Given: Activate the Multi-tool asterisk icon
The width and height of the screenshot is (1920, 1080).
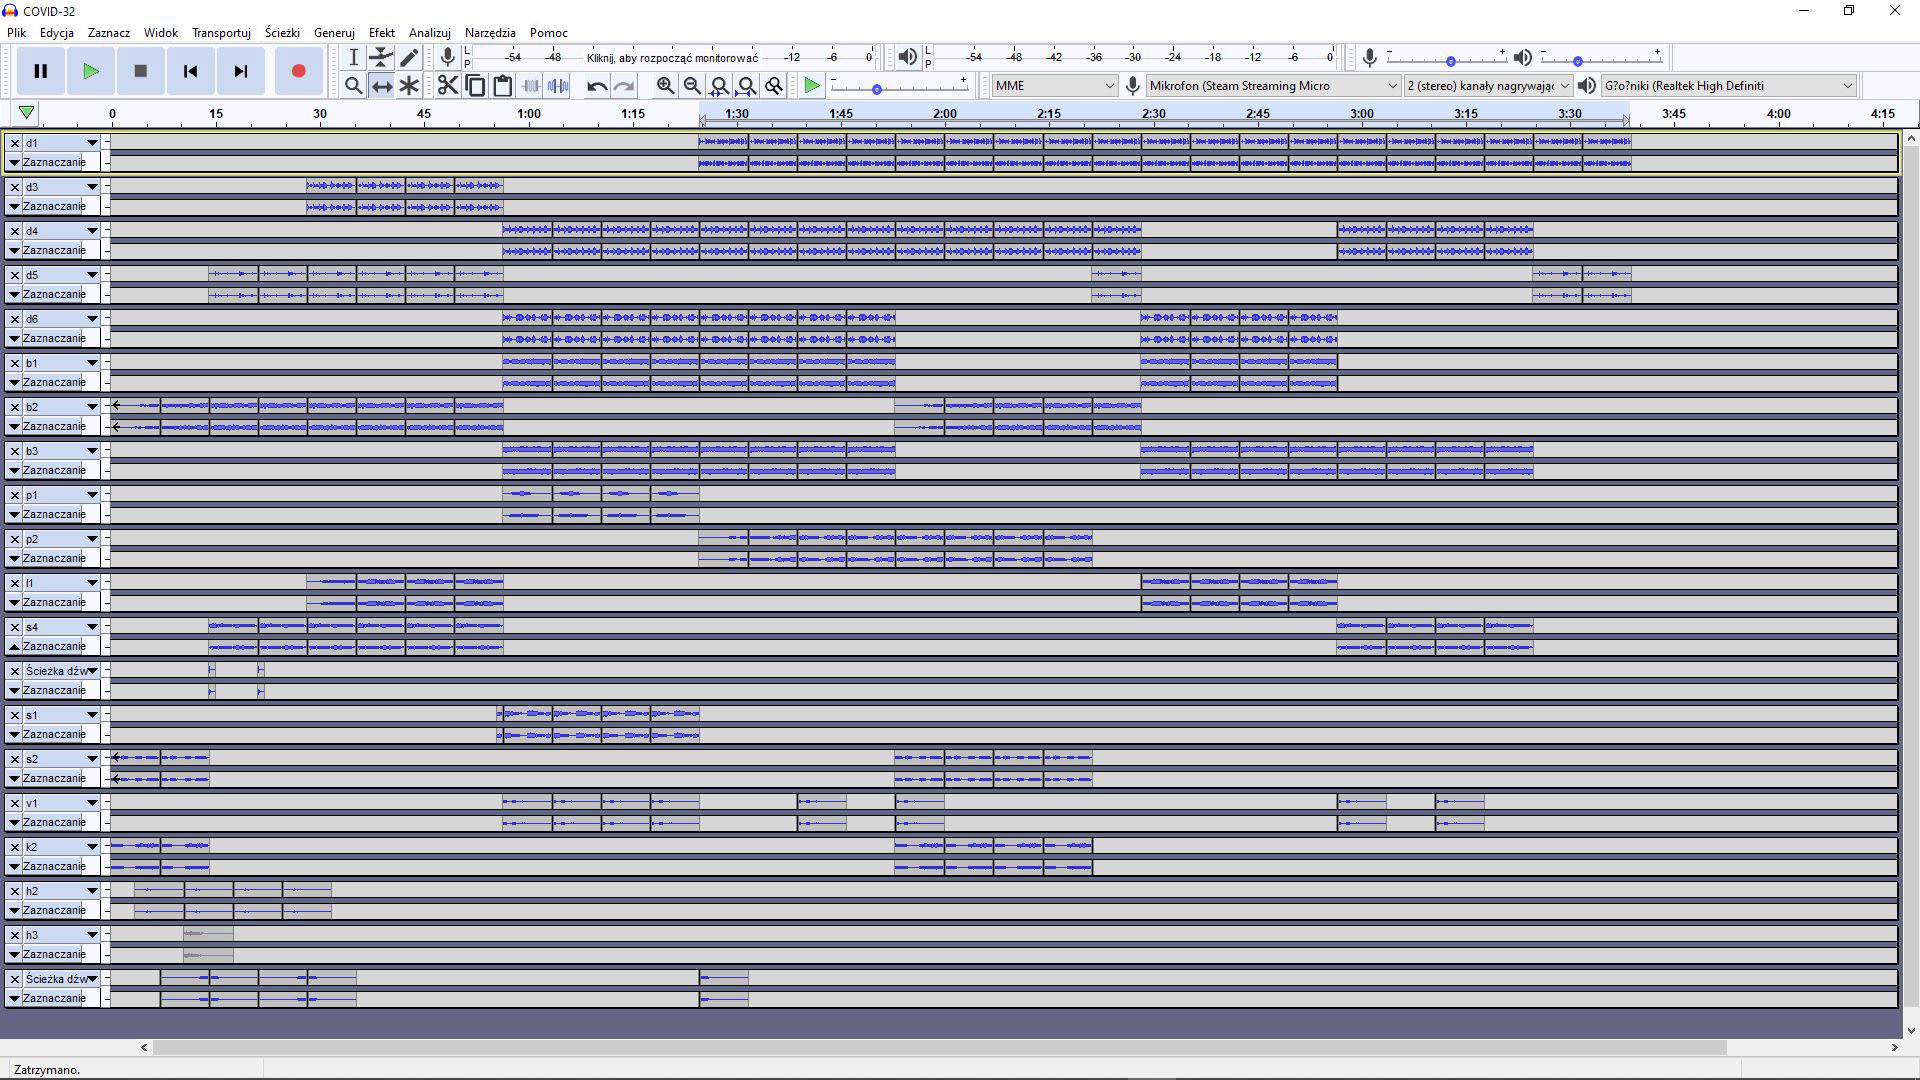Looking at the screenshot, I should [x=409, y=86].
